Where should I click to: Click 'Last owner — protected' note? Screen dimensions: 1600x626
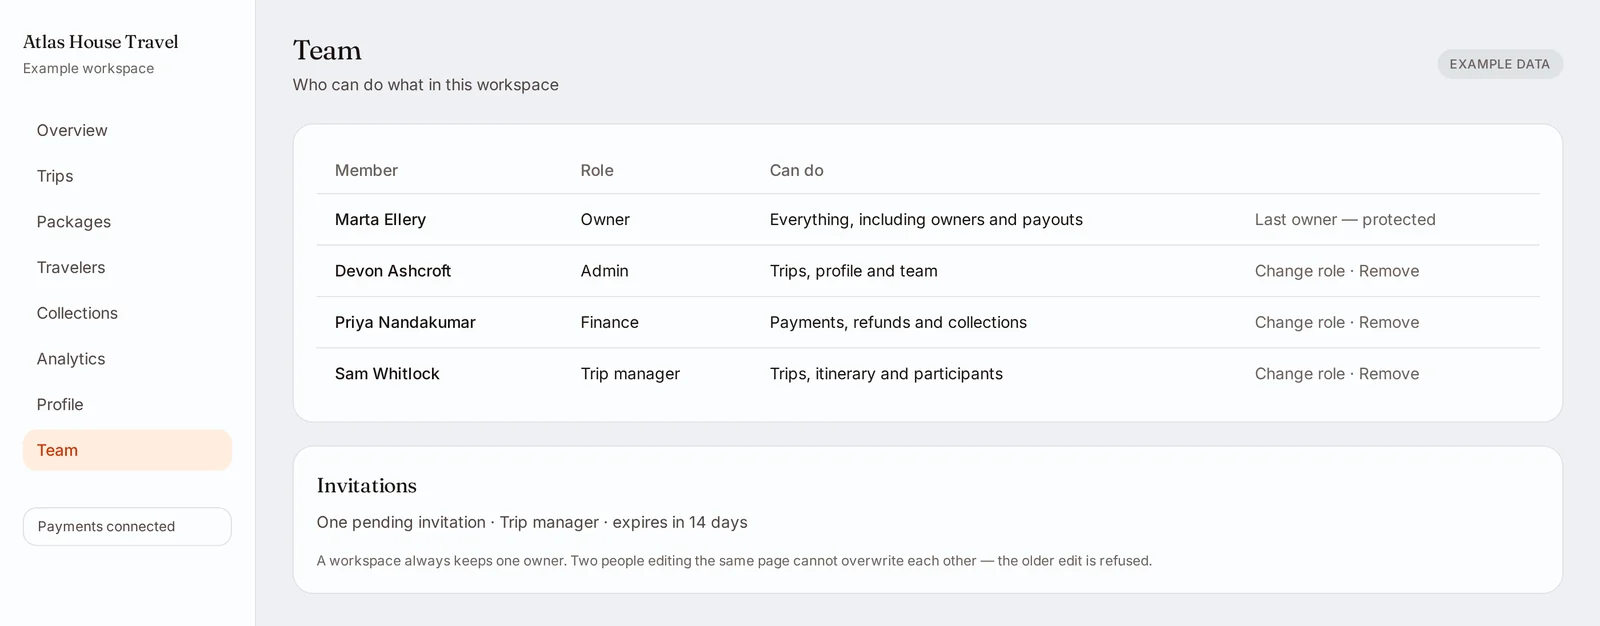[1345, 220]
